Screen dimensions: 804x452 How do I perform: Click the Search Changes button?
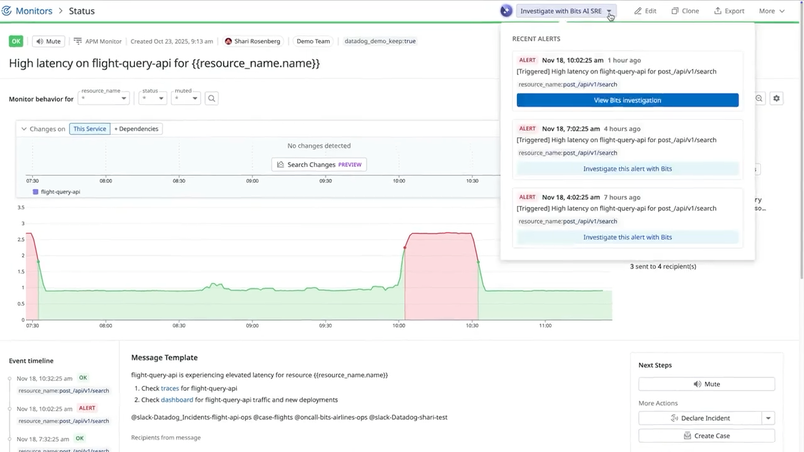click(x=319, y=165)
